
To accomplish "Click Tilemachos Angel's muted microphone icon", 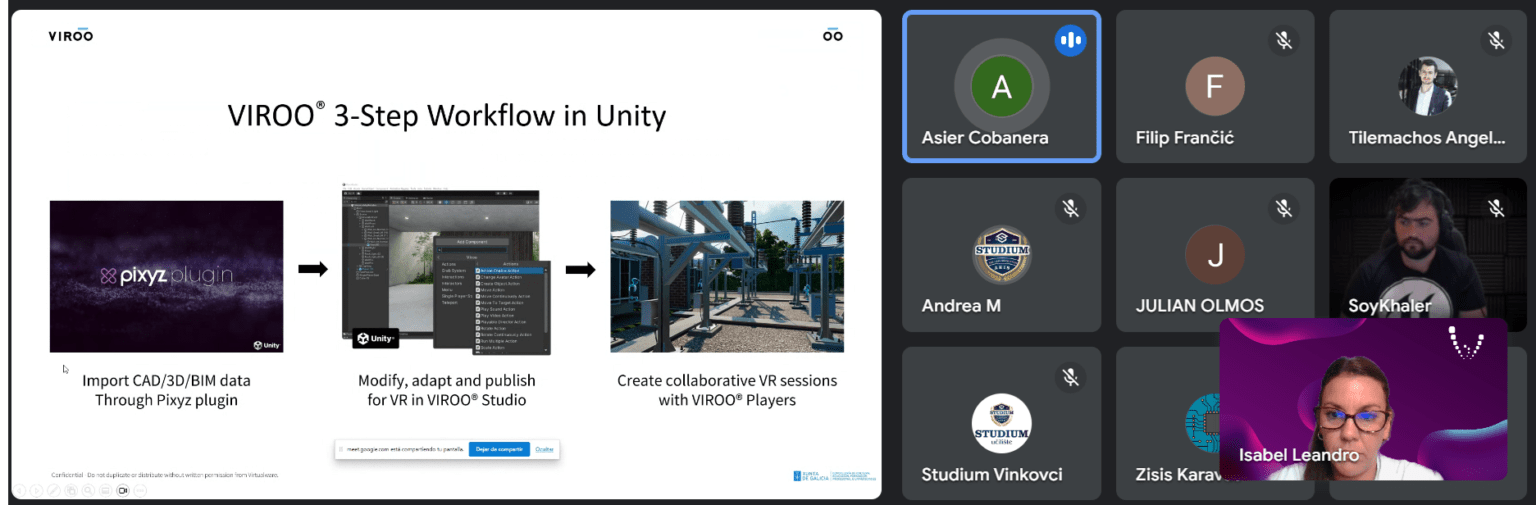I will pyautogui.click(x=1496, y=40).
